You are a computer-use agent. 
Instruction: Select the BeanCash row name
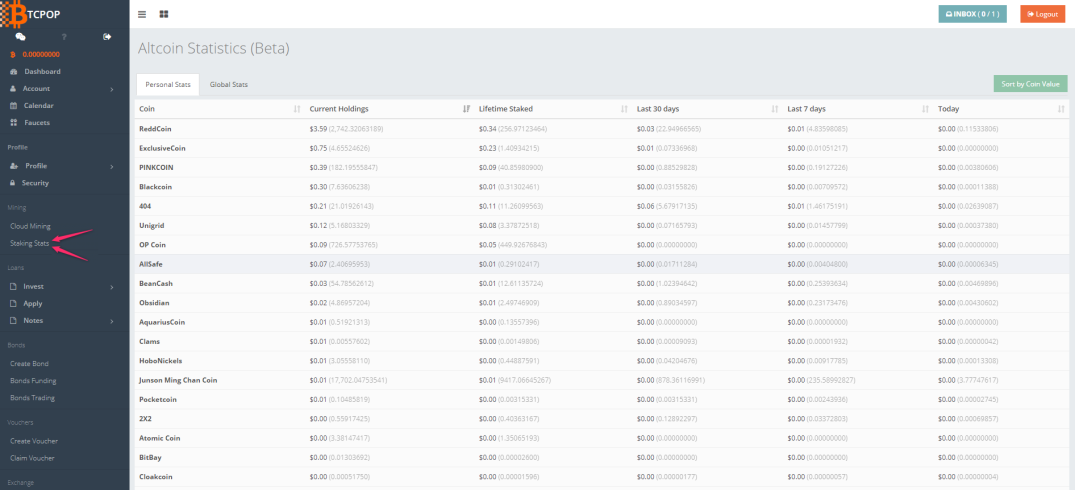(x=155, y=283)
